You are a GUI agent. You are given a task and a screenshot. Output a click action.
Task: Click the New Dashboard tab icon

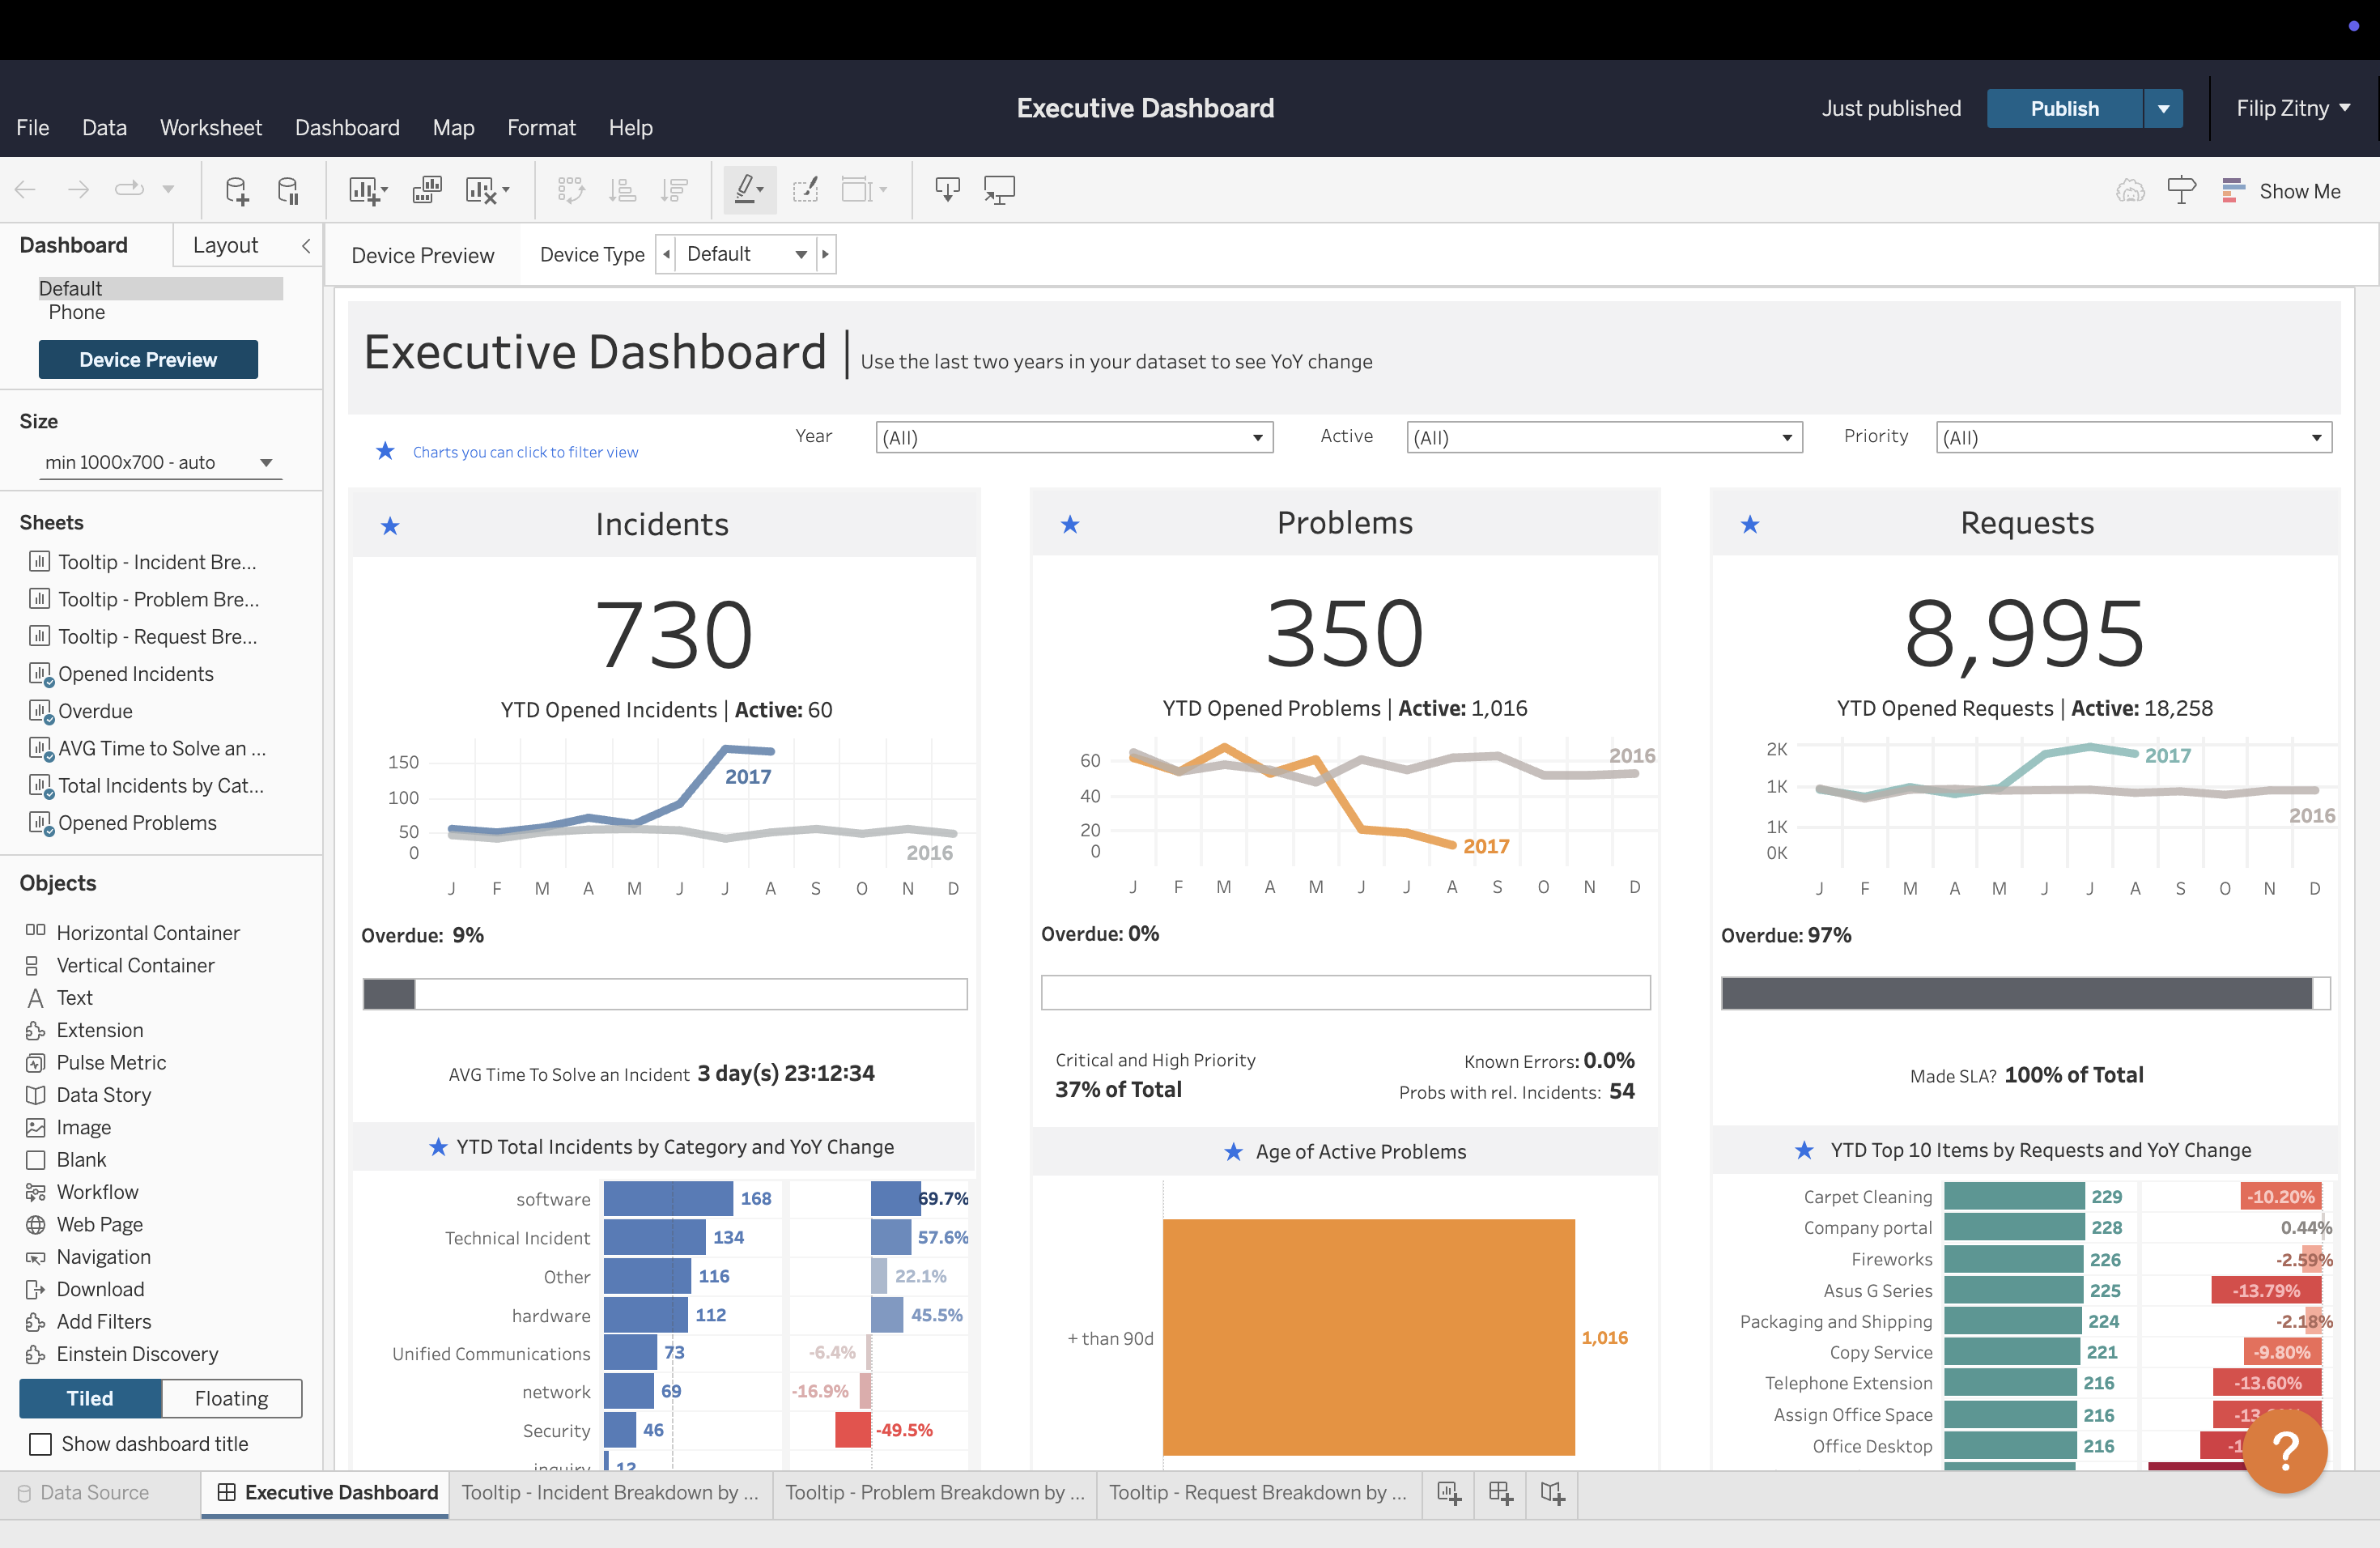coord(1501,1493)
